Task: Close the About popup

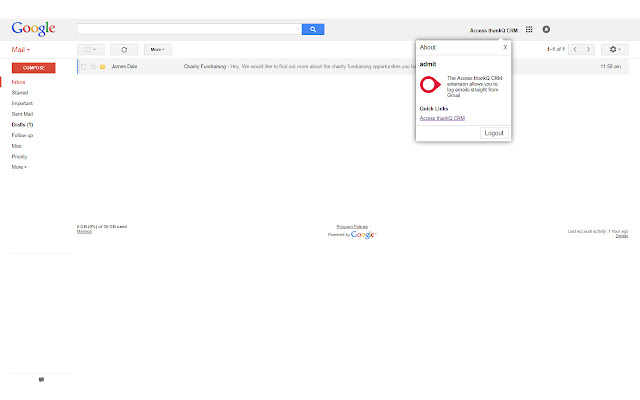Action: [x=505, y=47]
